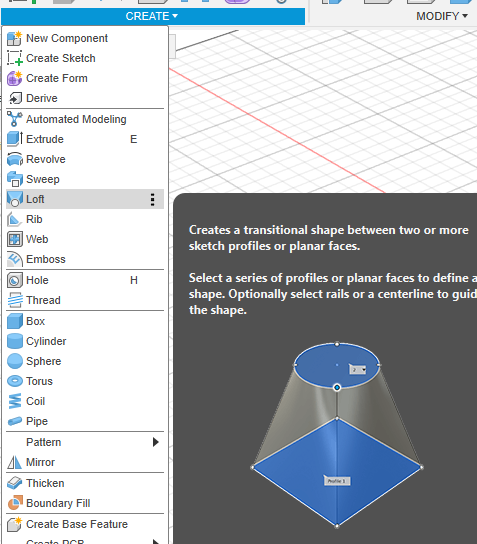The width and height of the screenshot is (477, 544).
Task: Click the Mirror tool icon
Action: tap(15, 462)
